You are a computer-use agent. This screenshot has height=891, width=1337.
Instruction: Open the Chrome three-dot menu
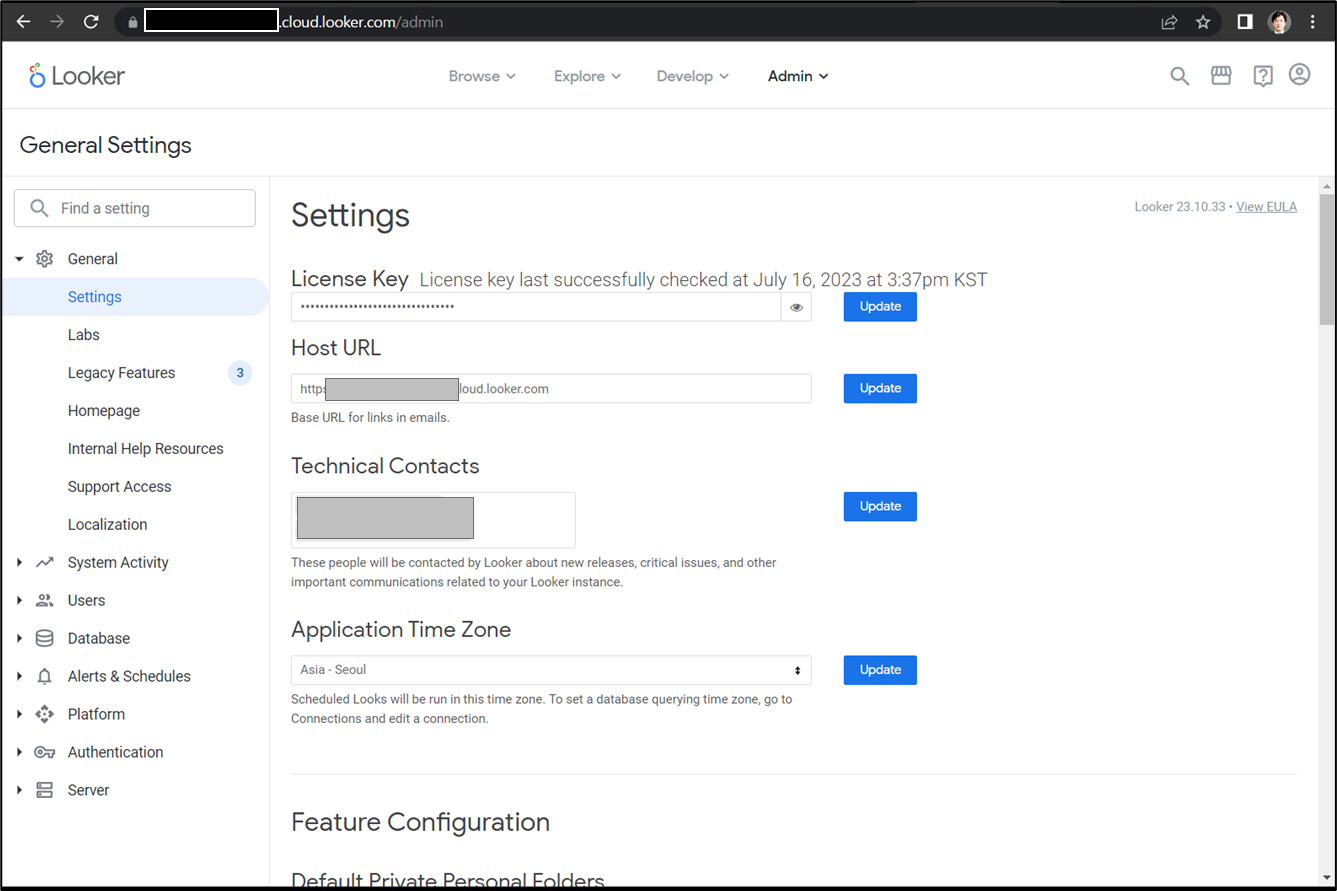click(x=1313, y=22)
